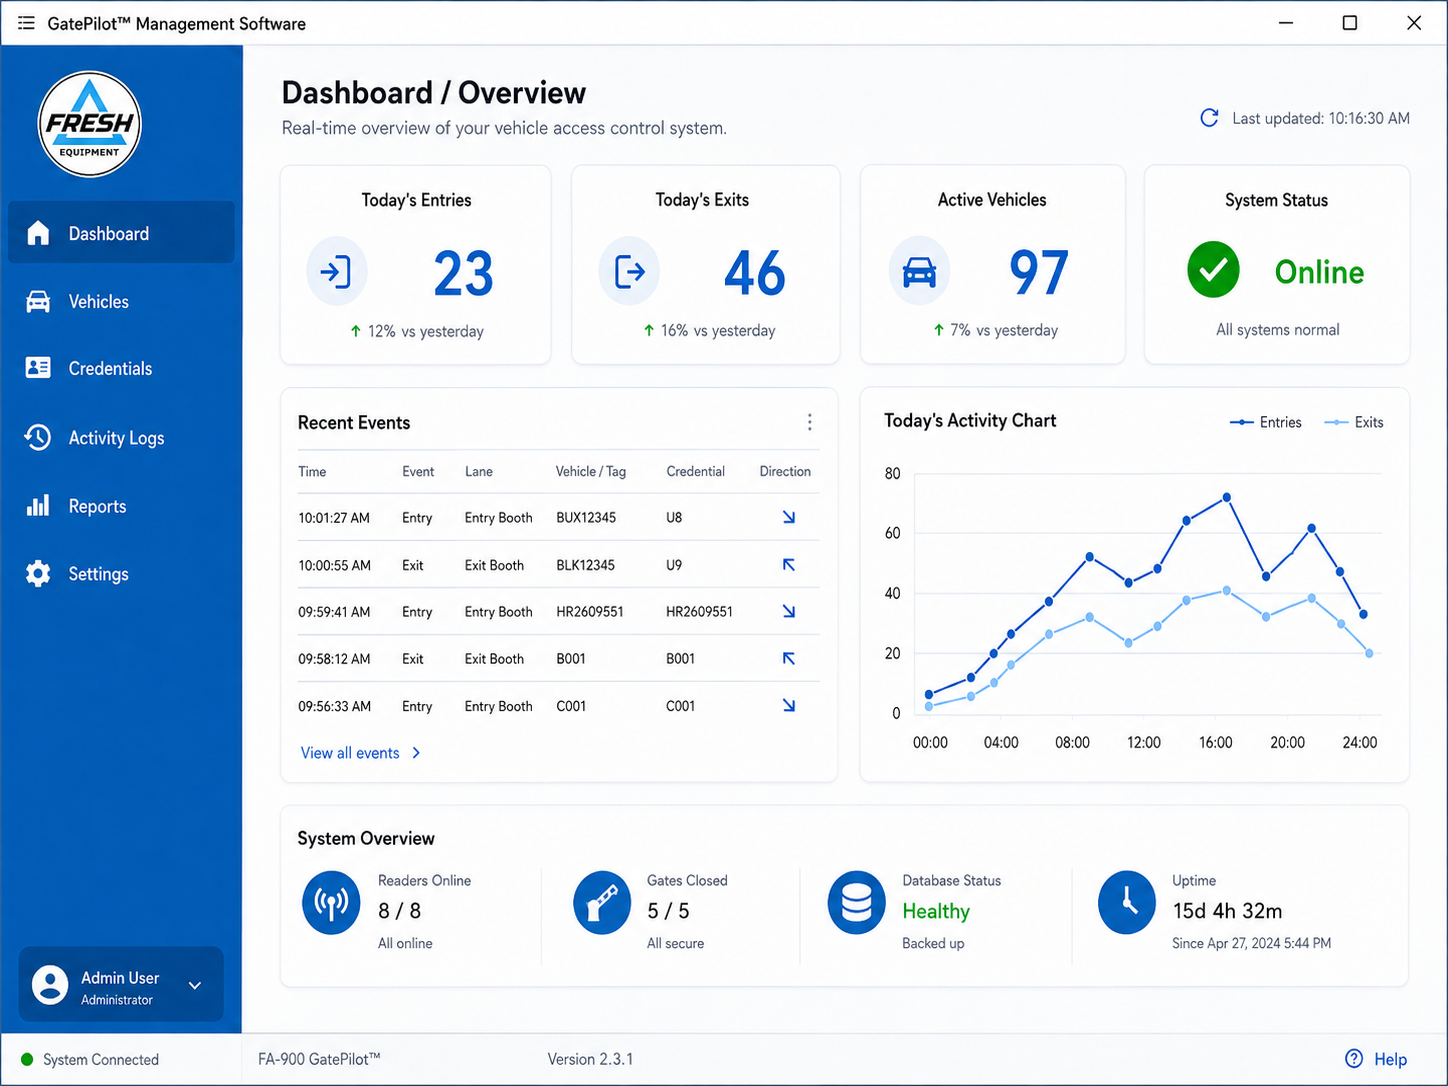Image resolution: width=1448 pixels, height=1086 pixels.
Task: Click the Today's Exits arrow icon
Action: [629, 271]
